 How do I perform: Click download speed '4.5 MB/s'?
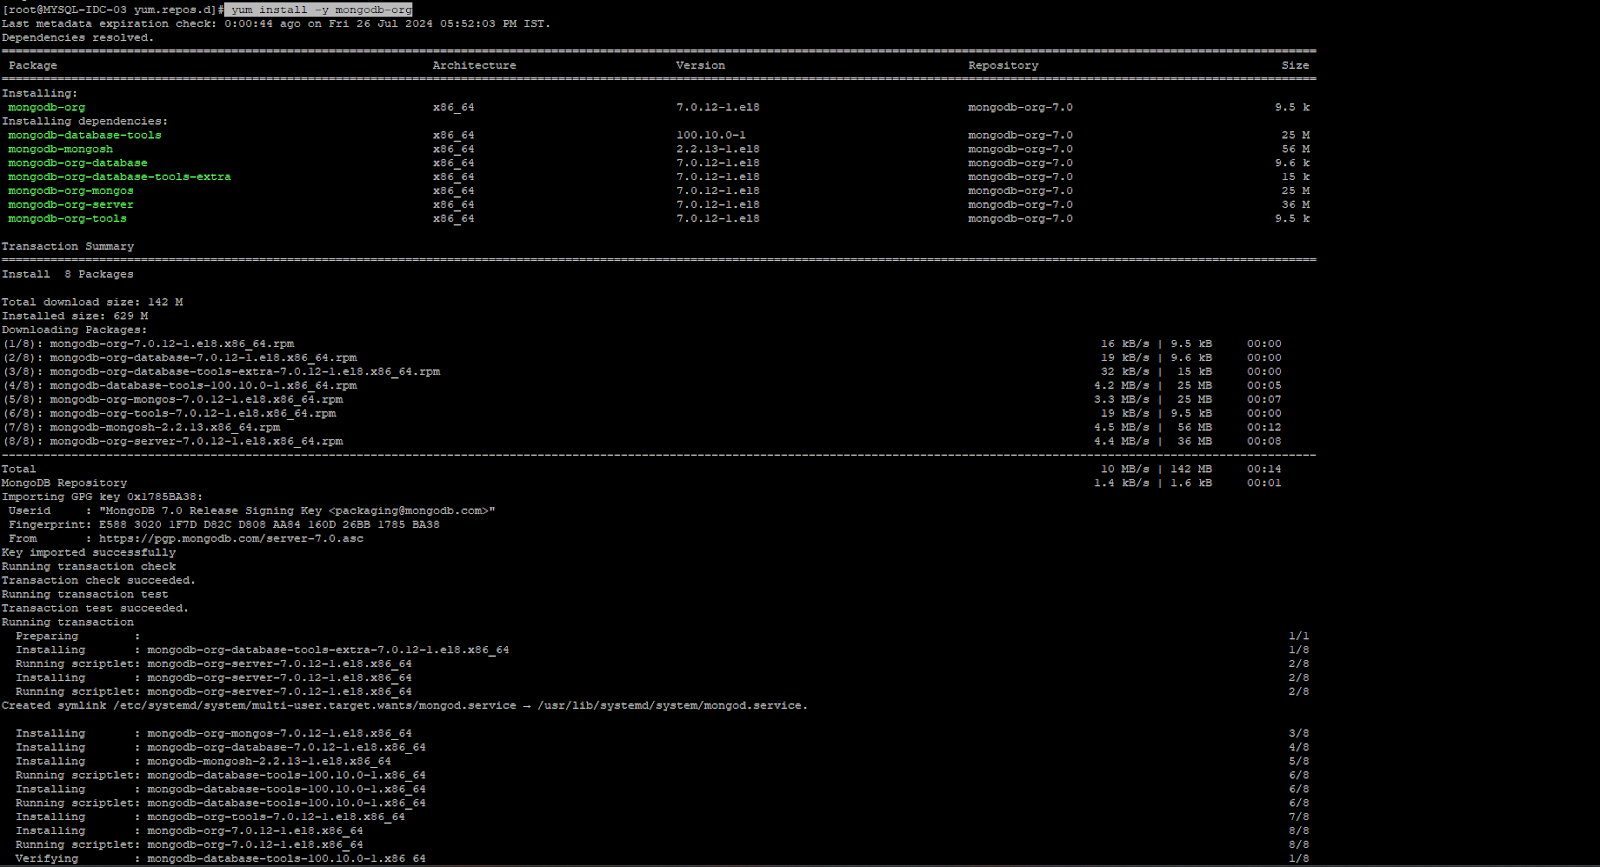click(1122, 428)
